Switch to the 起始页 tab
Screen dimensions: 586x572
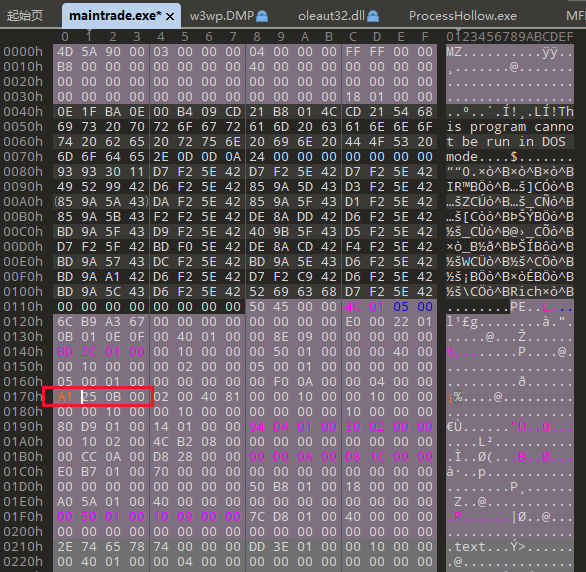(25, 16)
